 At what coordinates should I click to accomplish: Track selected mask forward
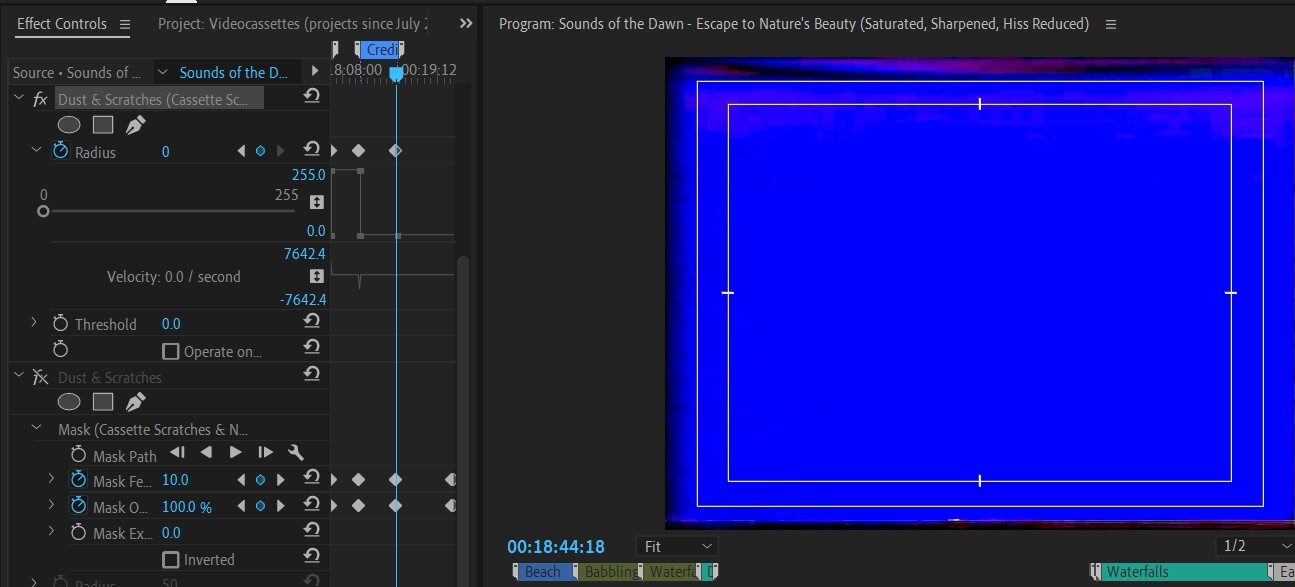pyautogui.click(x=236, y=453)
